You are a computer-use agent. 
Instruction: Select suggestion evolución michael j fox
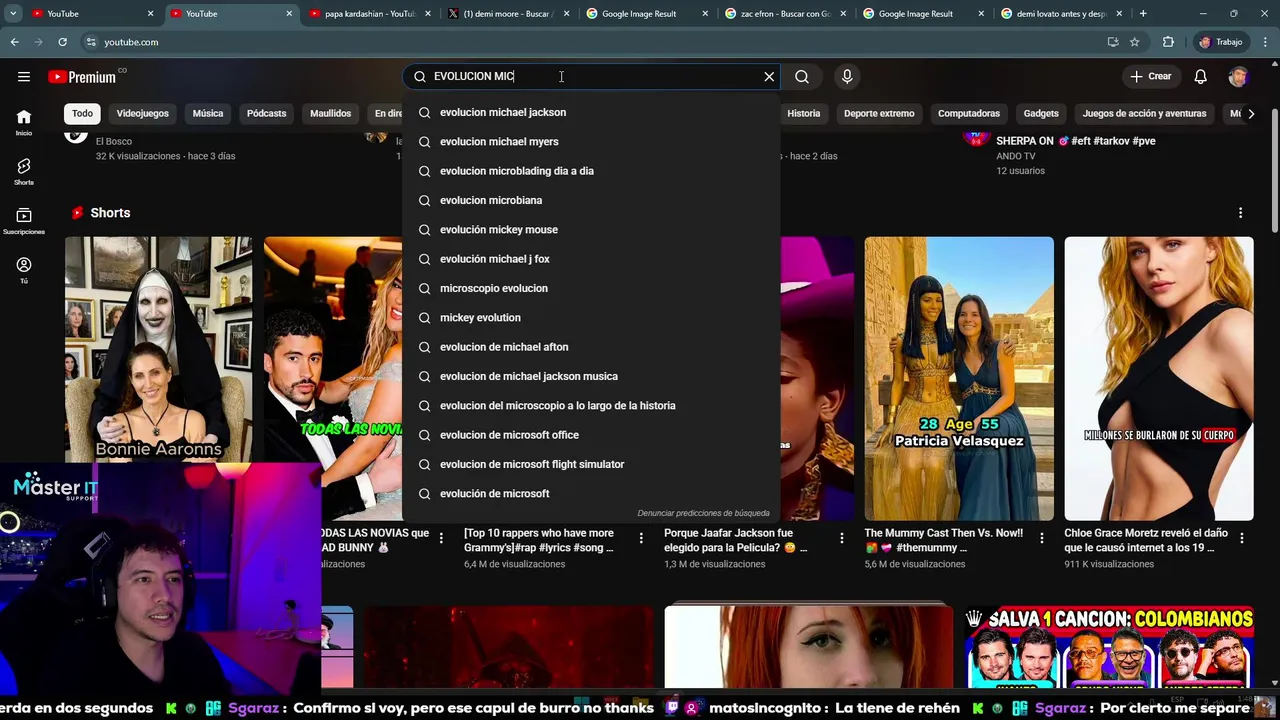[x=591, y=259]
